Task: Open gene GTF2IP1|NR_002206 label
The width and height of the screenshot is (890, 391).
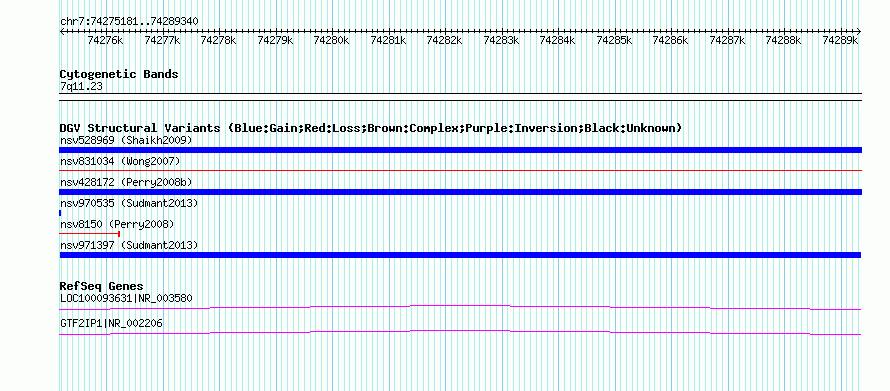Action: click(111, 323)
